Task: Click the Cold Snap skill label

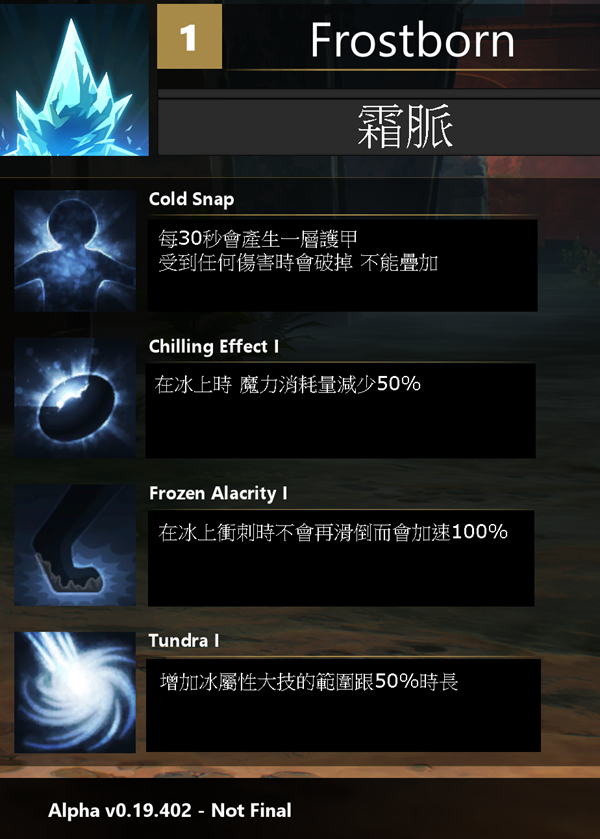Action: point(192,199)
